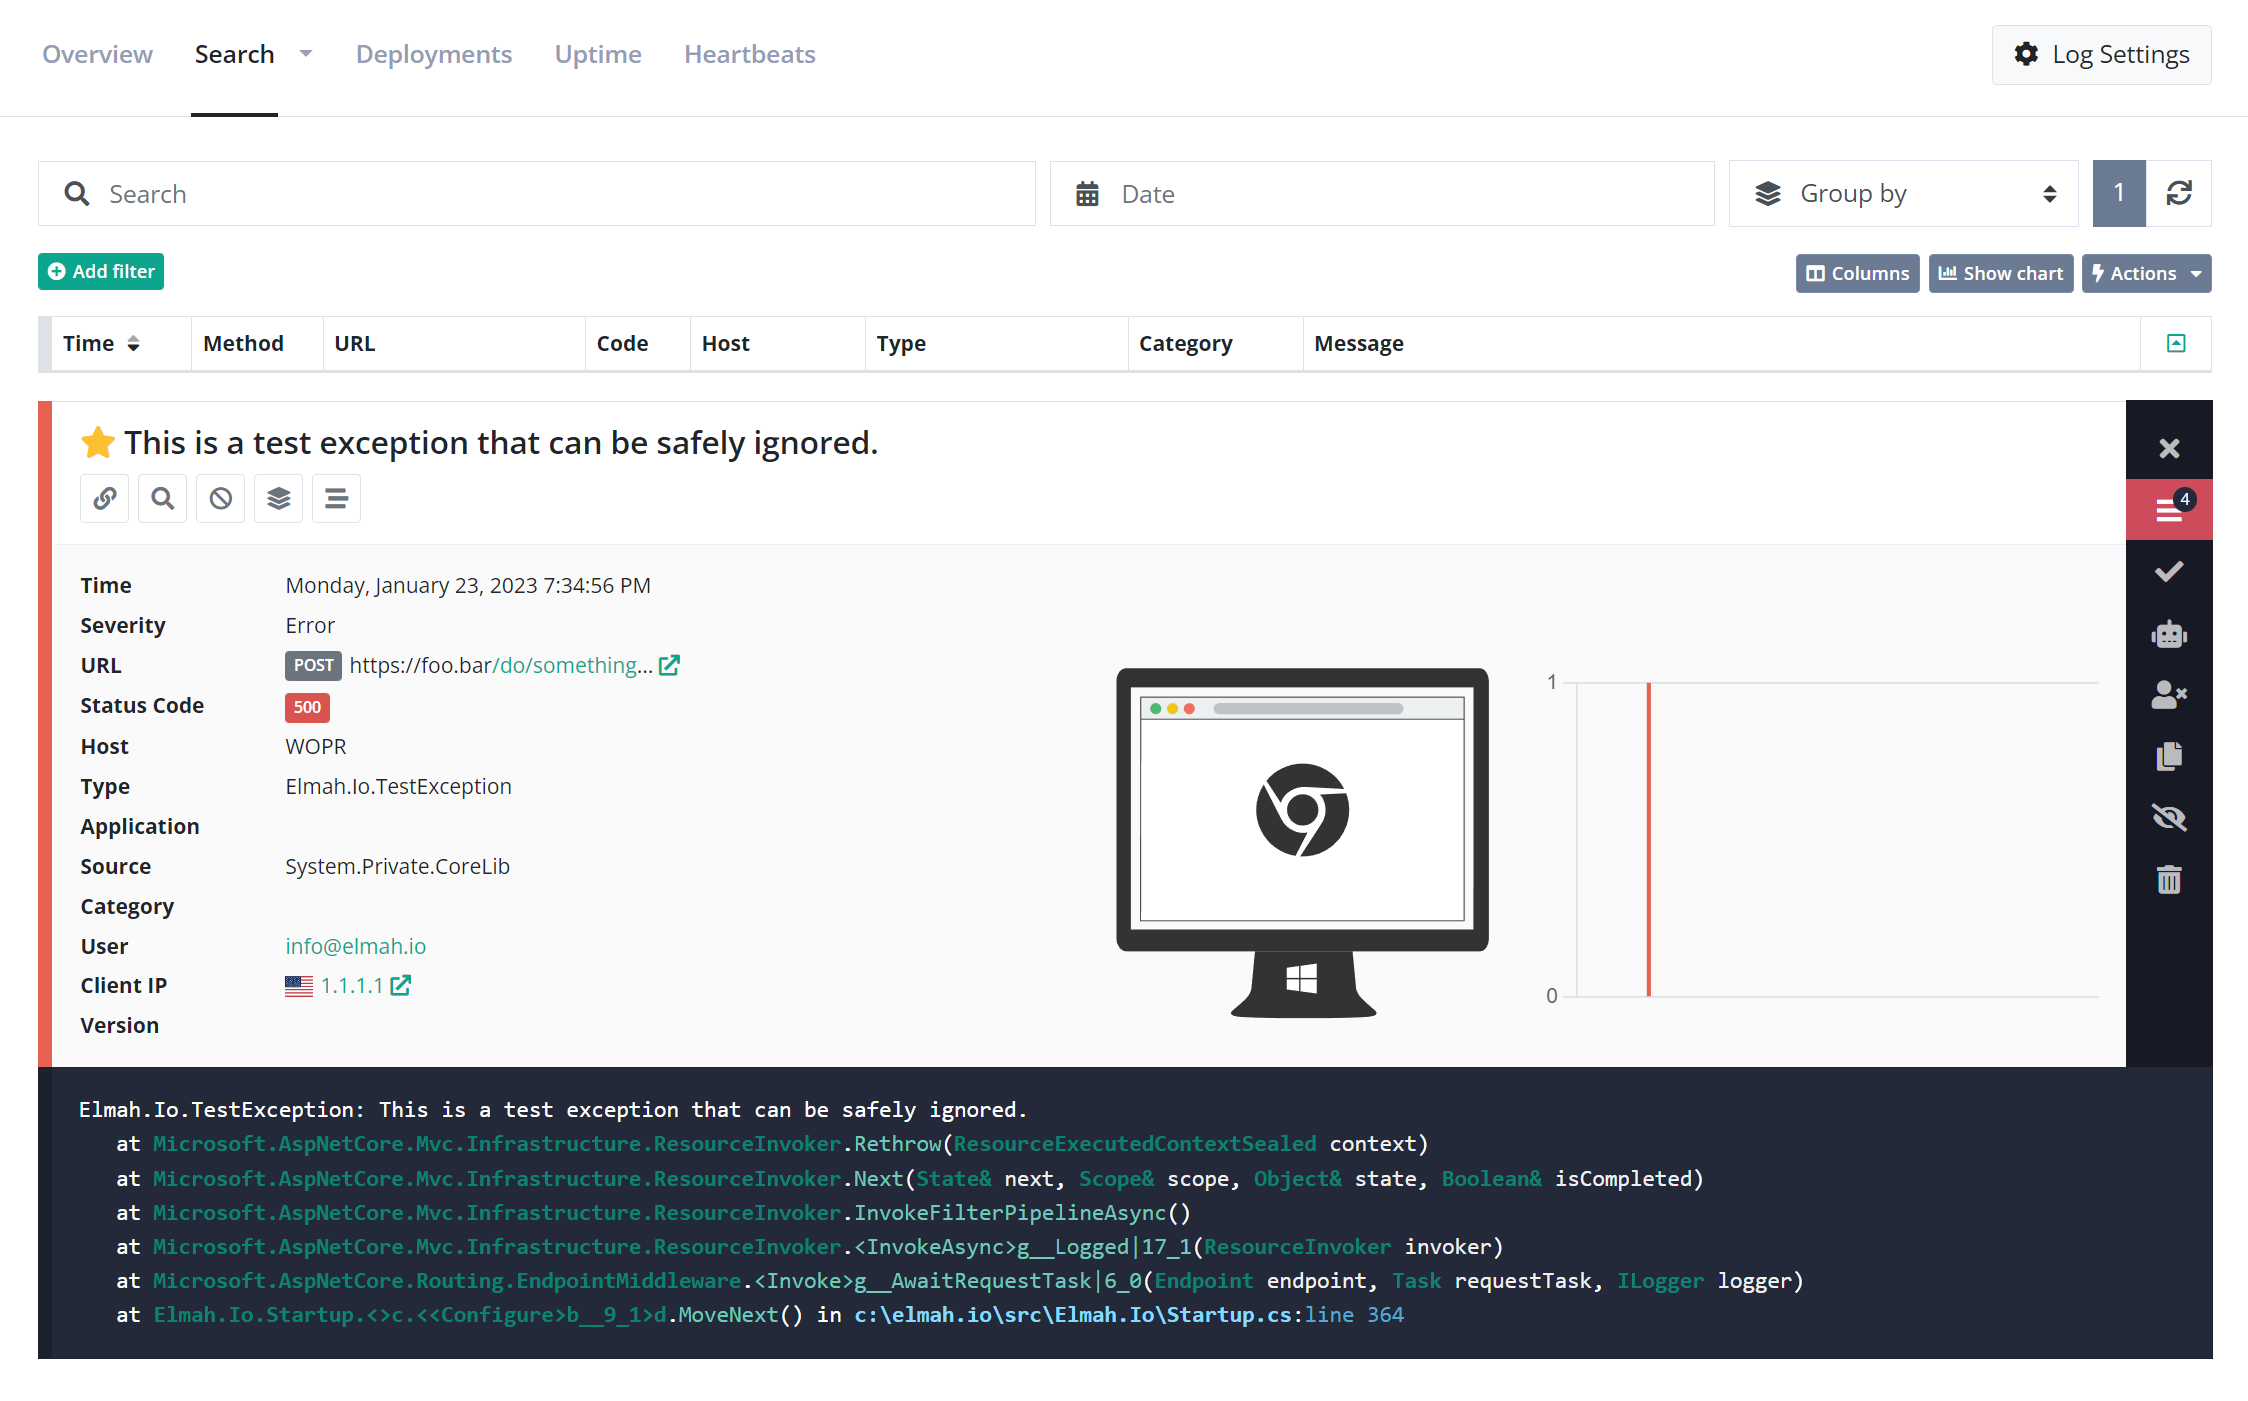
Task: Toggle the hide message eye-slash icon
Action: coord(2168,818)
